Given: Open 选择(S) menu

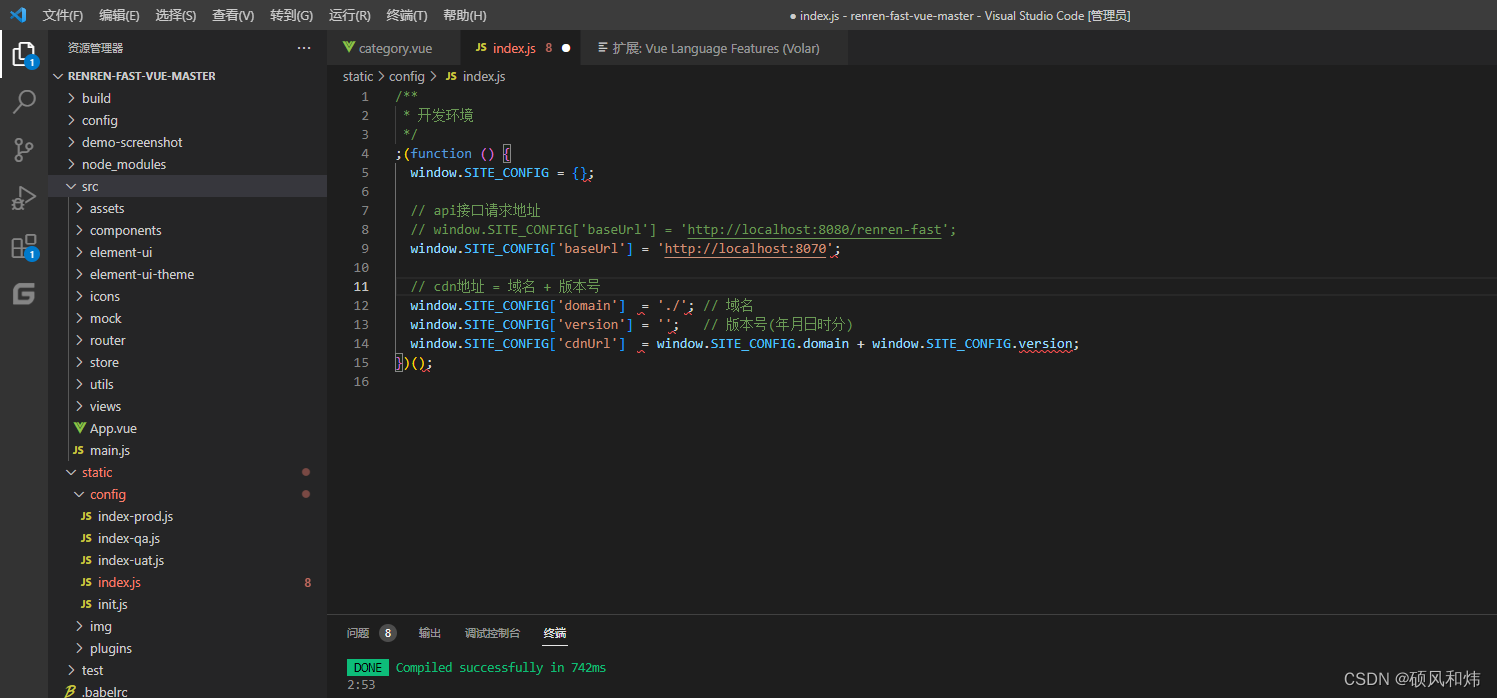Looking at the screenshot, I should click(176, 16).
